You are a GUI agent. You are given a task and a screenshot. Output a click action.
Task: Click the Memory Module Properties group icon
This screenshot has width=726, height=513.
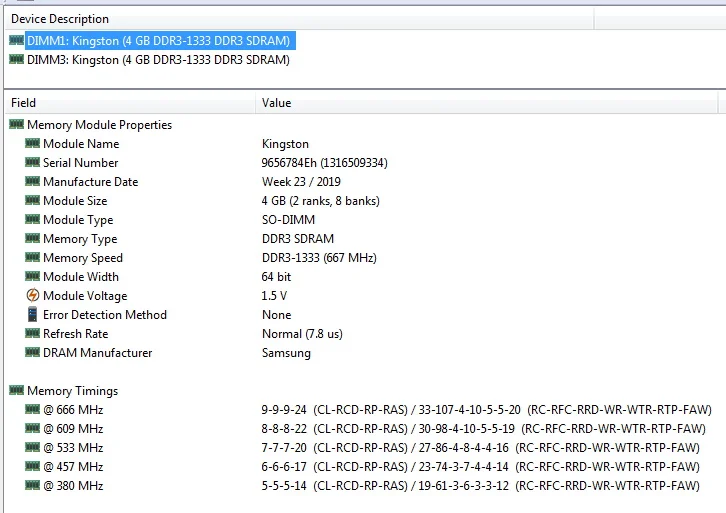click(x=16, y=124)
